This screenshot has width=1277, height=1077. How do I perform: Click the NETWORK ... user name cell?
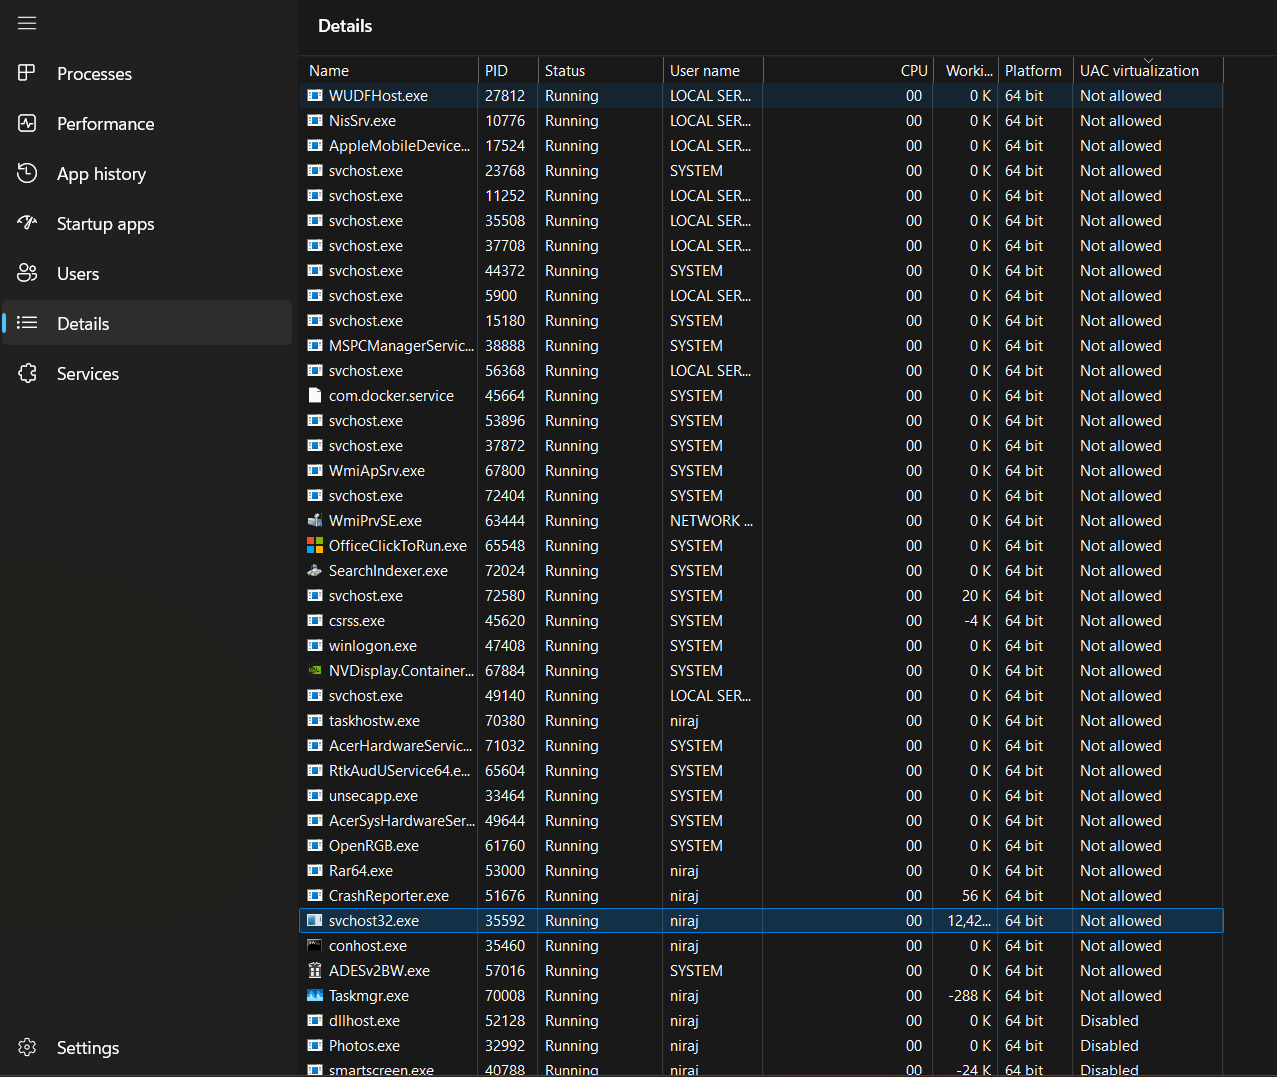[x=711, y=521]
